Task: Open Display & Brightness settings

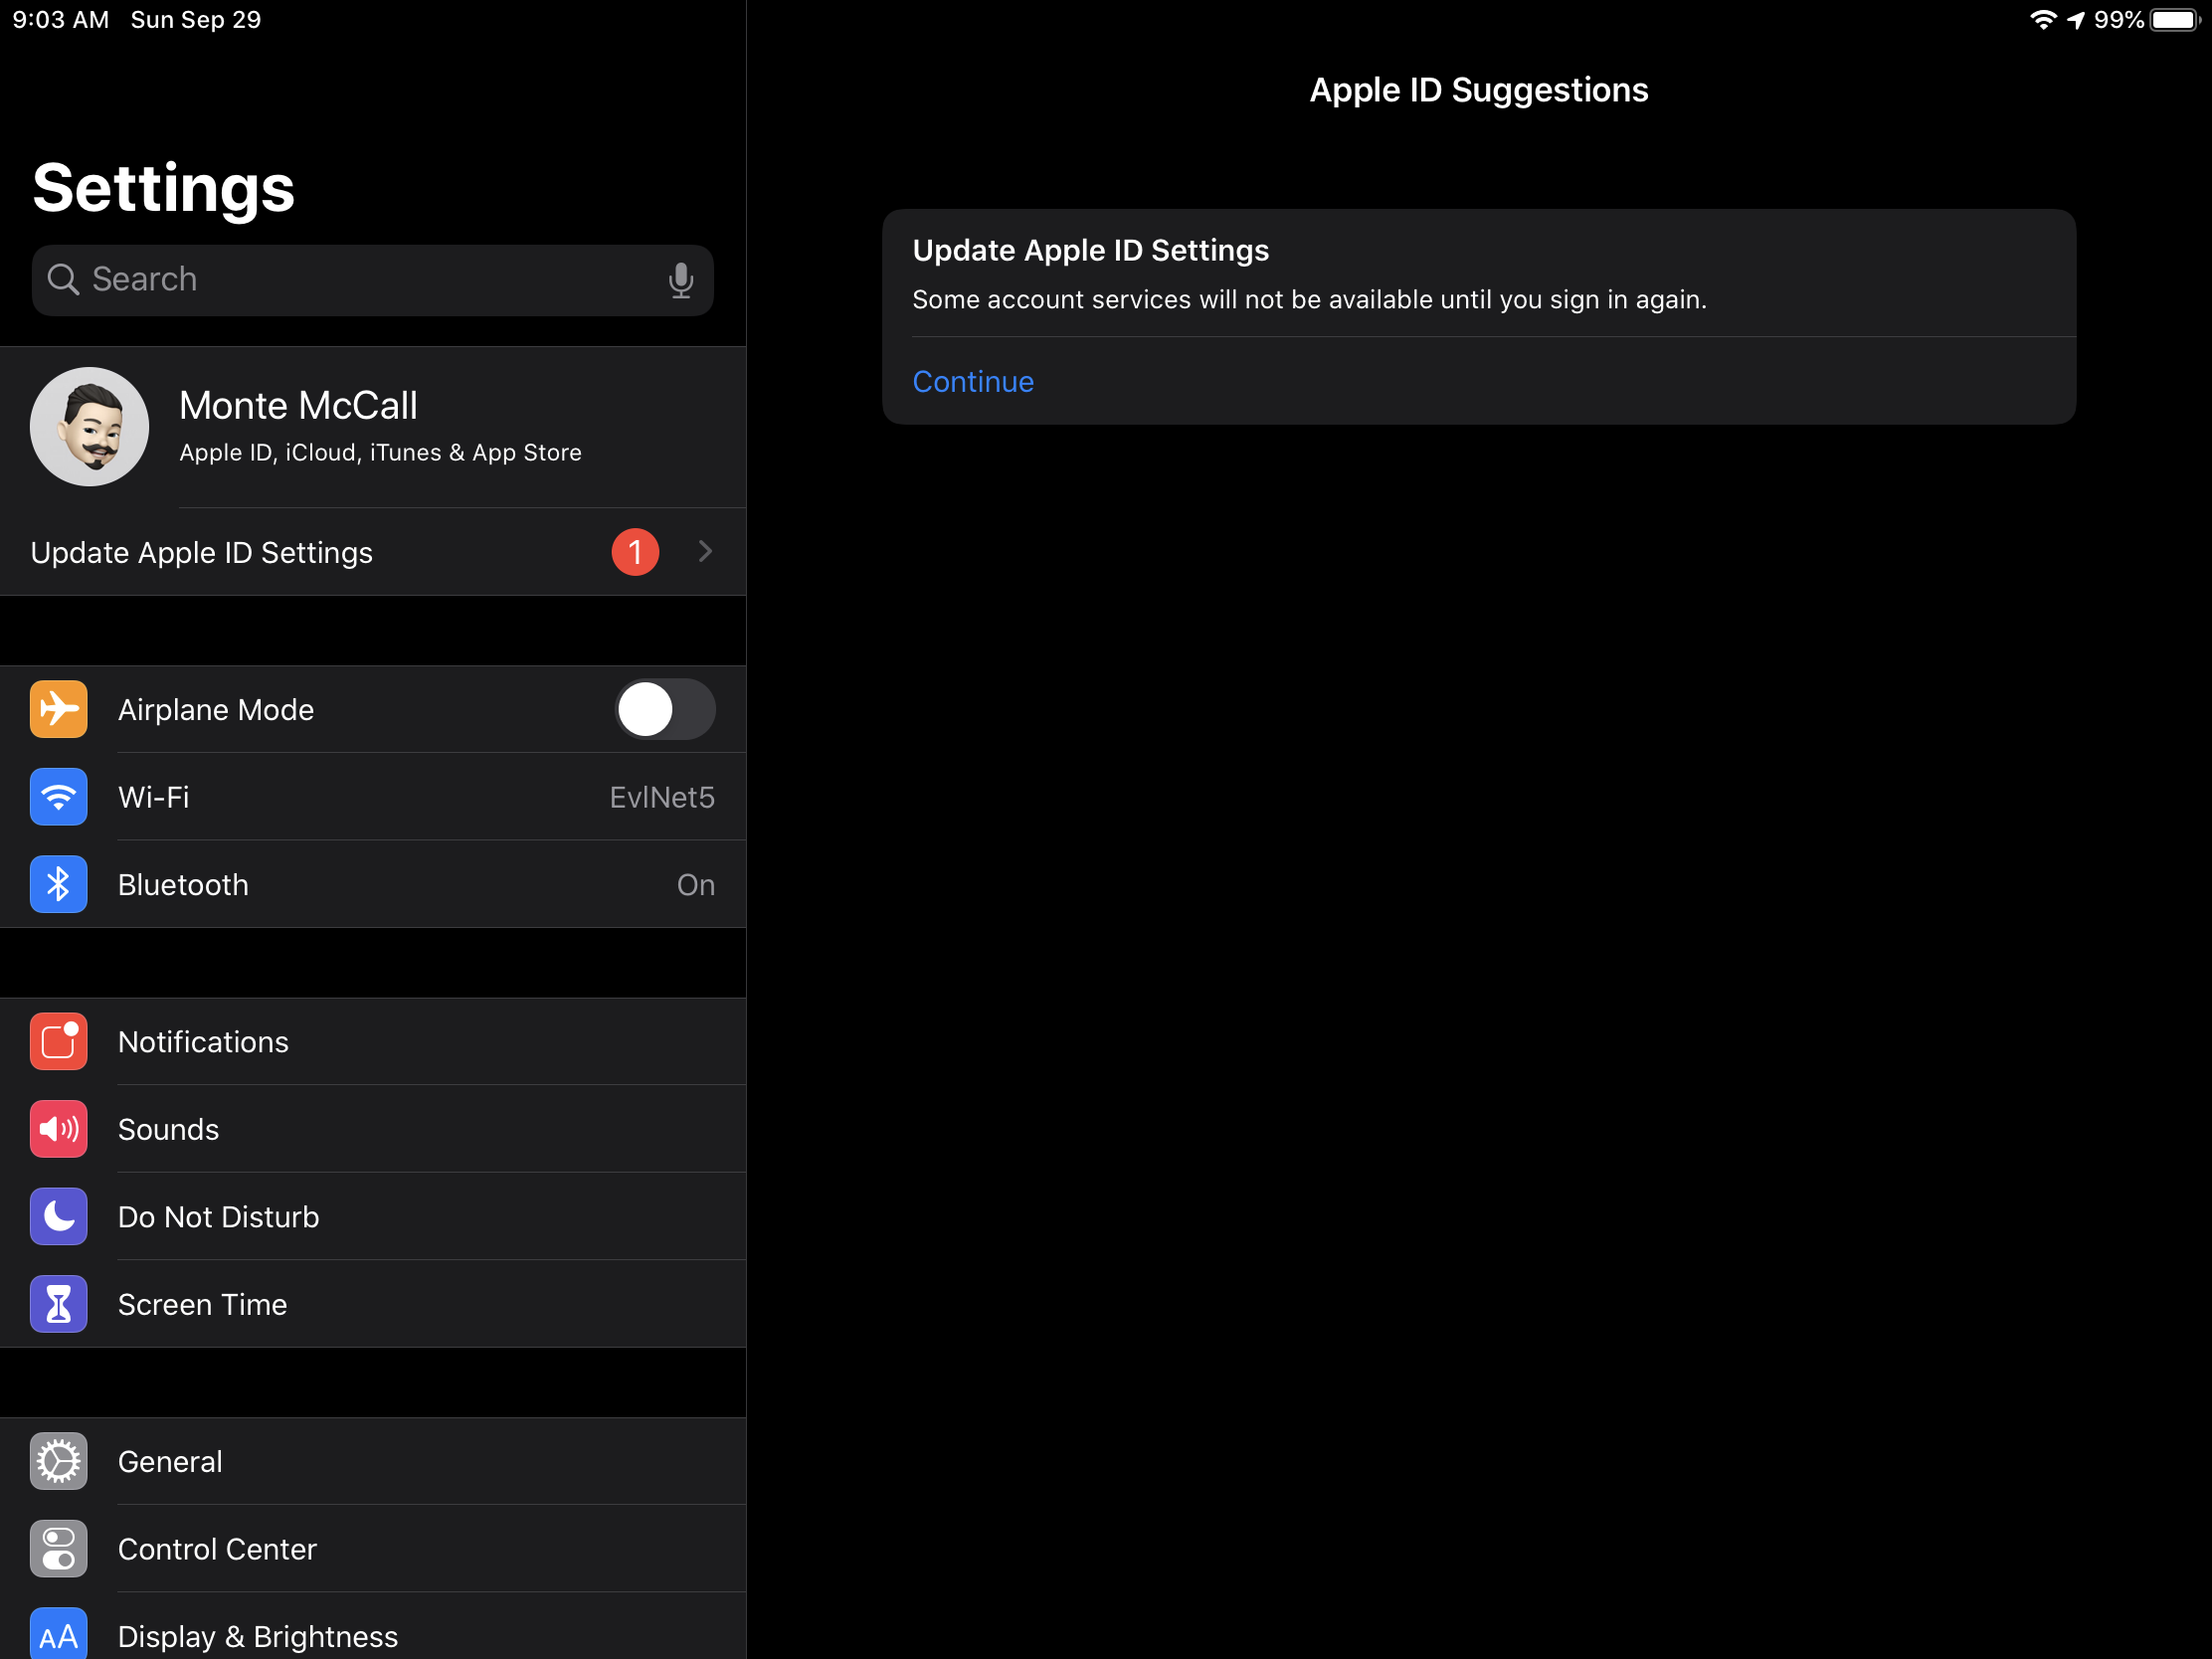Action: (x=258, y=1636)
